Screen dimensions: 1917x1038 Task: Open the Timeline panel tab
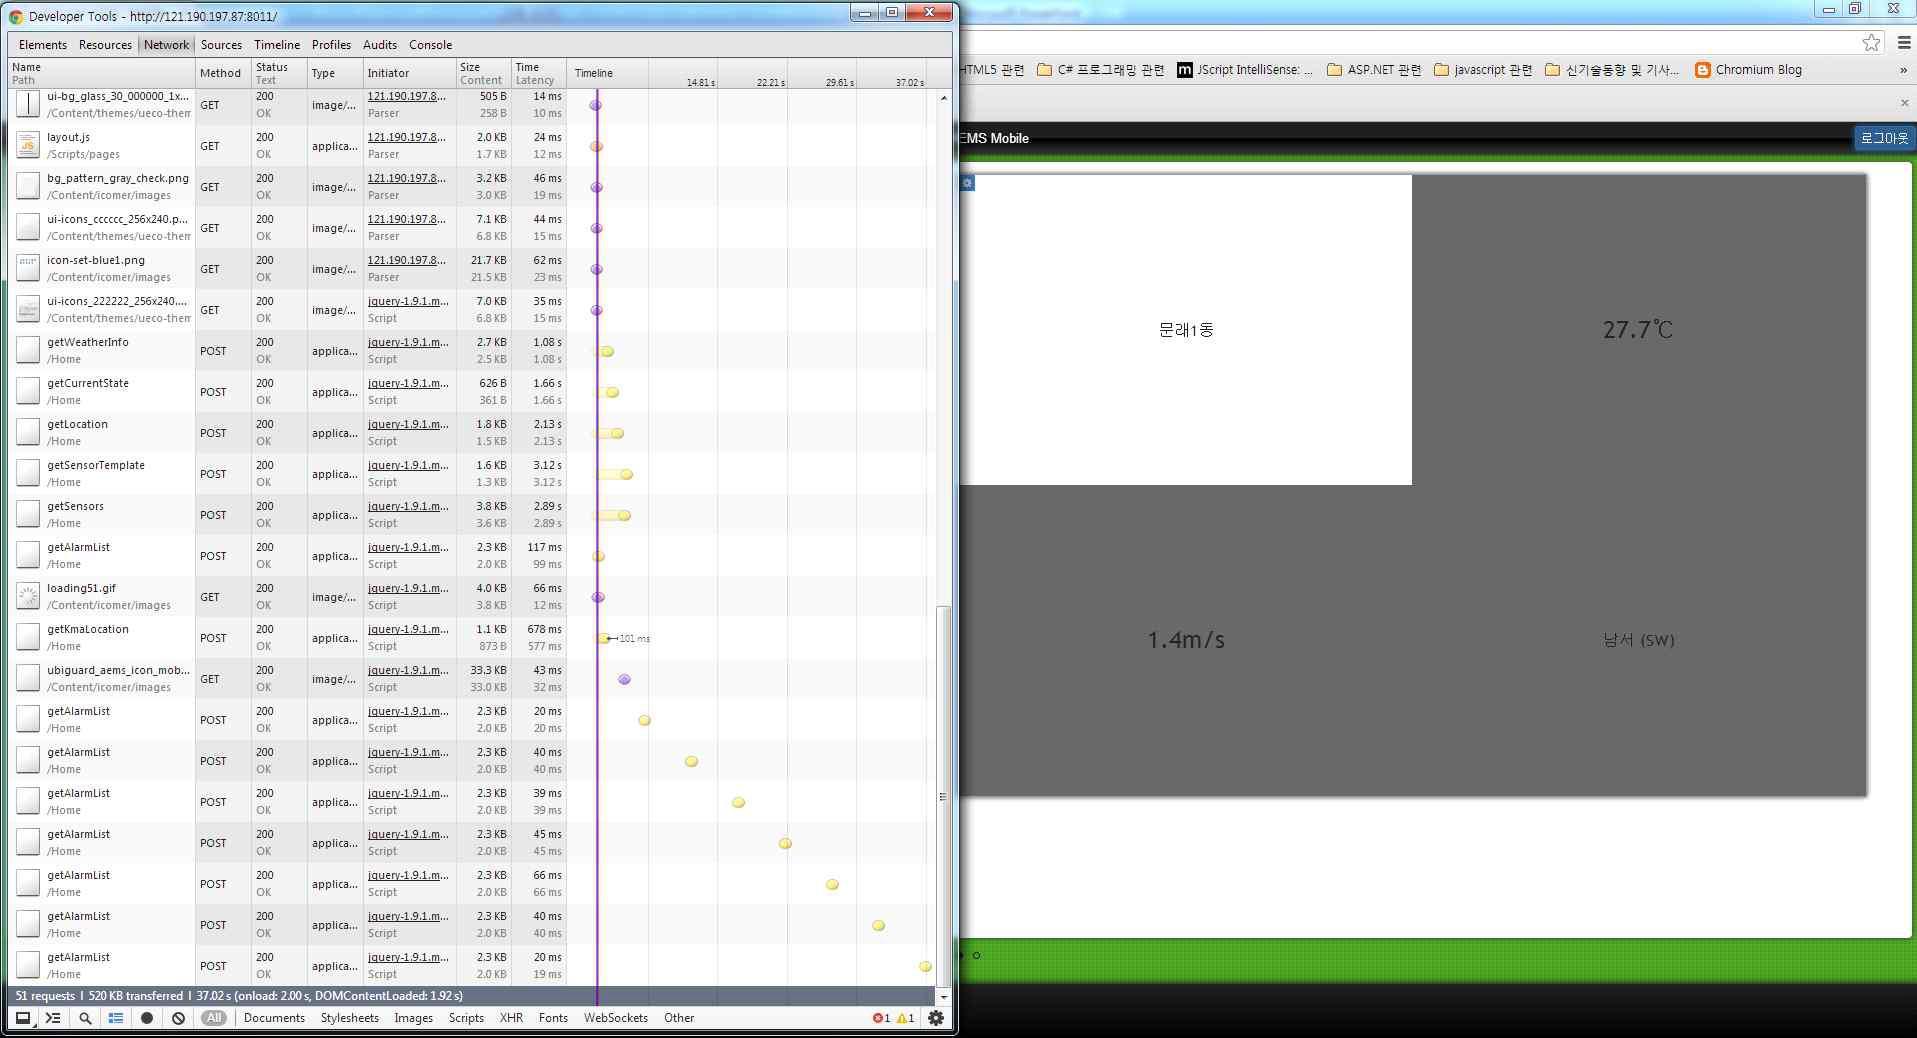(x=277, y=45)
